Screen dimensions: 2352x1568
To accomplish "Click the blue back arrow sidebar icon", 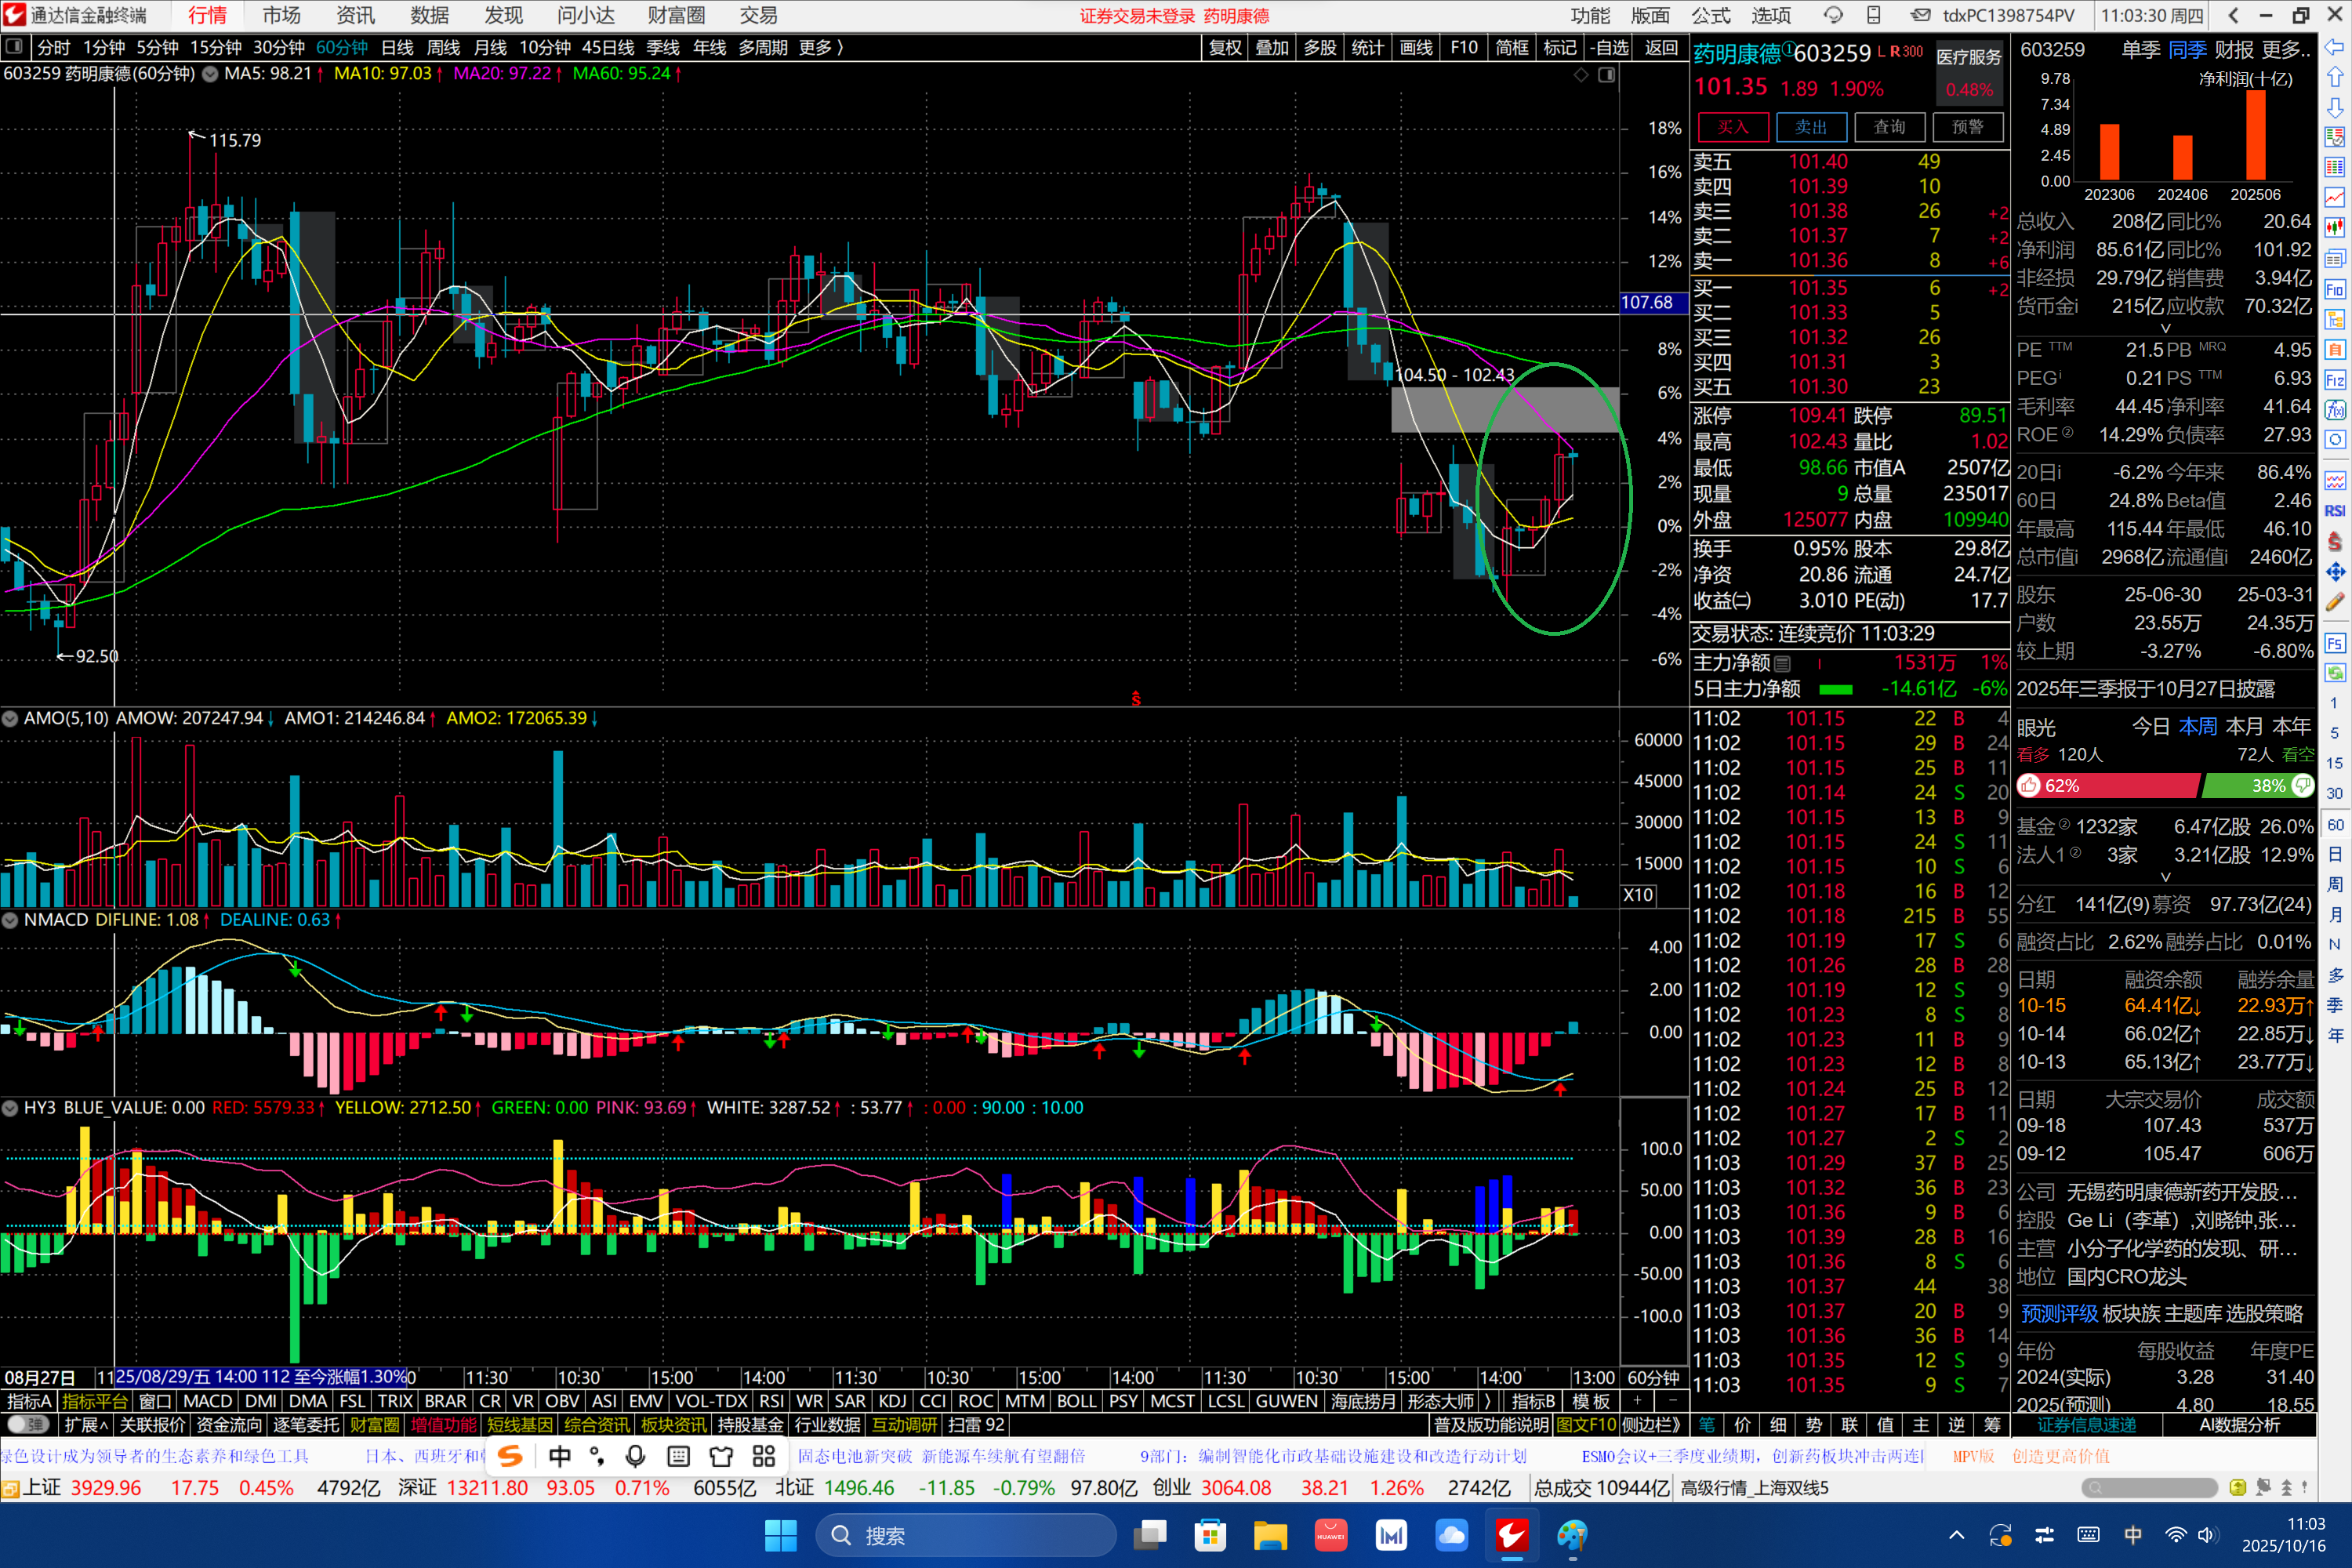I will tap(2335, 47).
